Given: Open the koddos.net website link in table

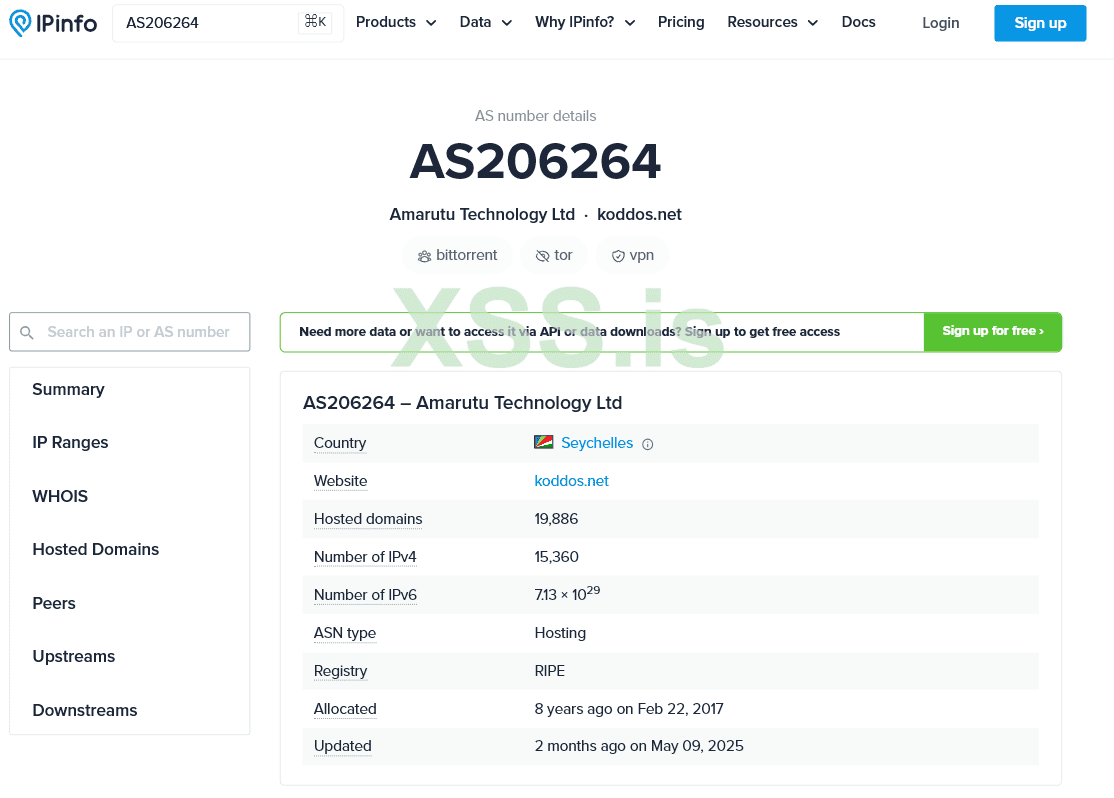Looking at the screenshot, I should click(571, 481).
